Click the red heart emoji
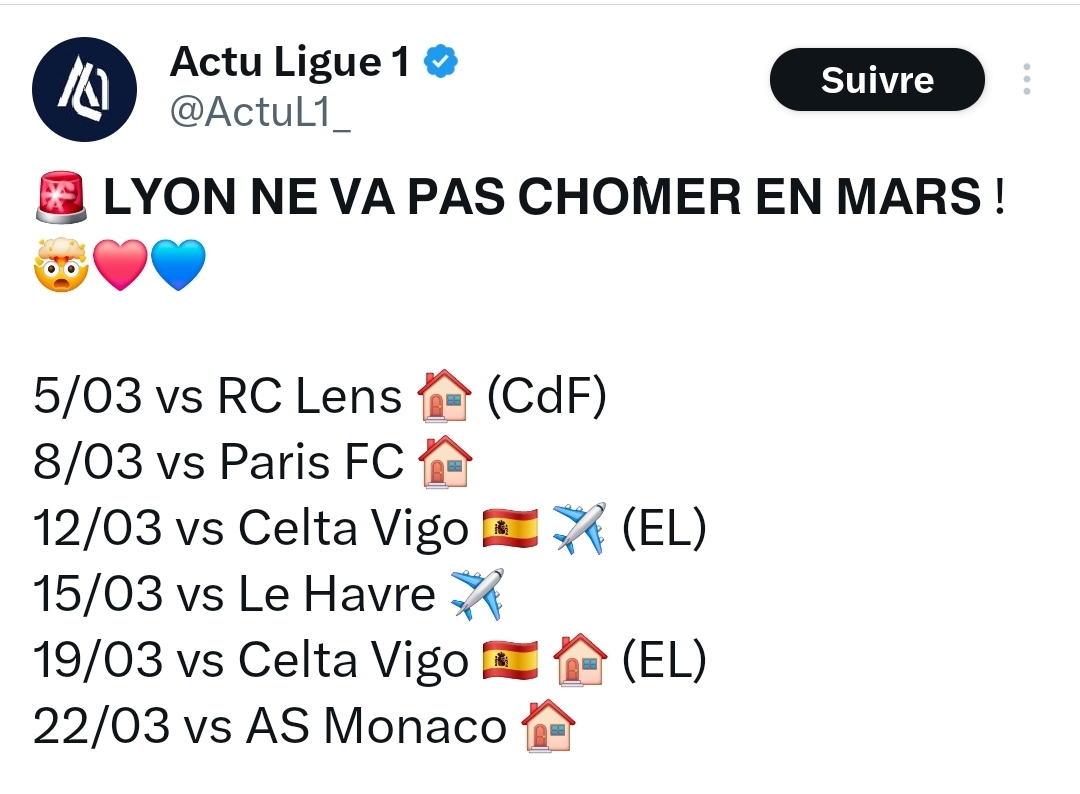The image size is (1080, 794). pos(120,264)
